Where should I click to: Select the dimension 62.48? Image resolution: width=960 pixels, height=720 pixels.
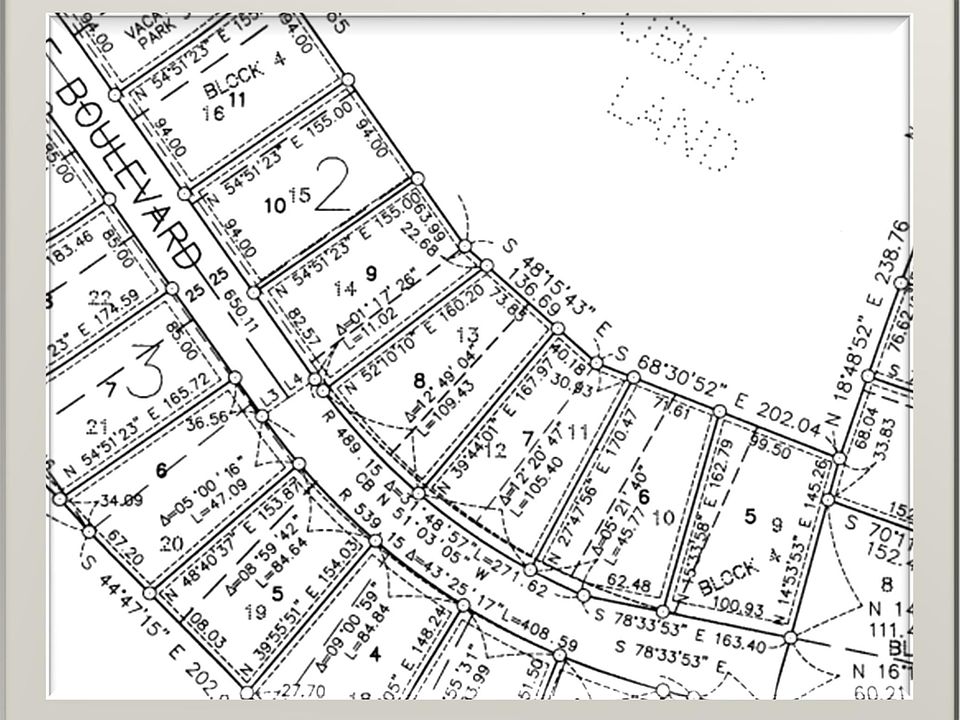(x=629, y=583)
